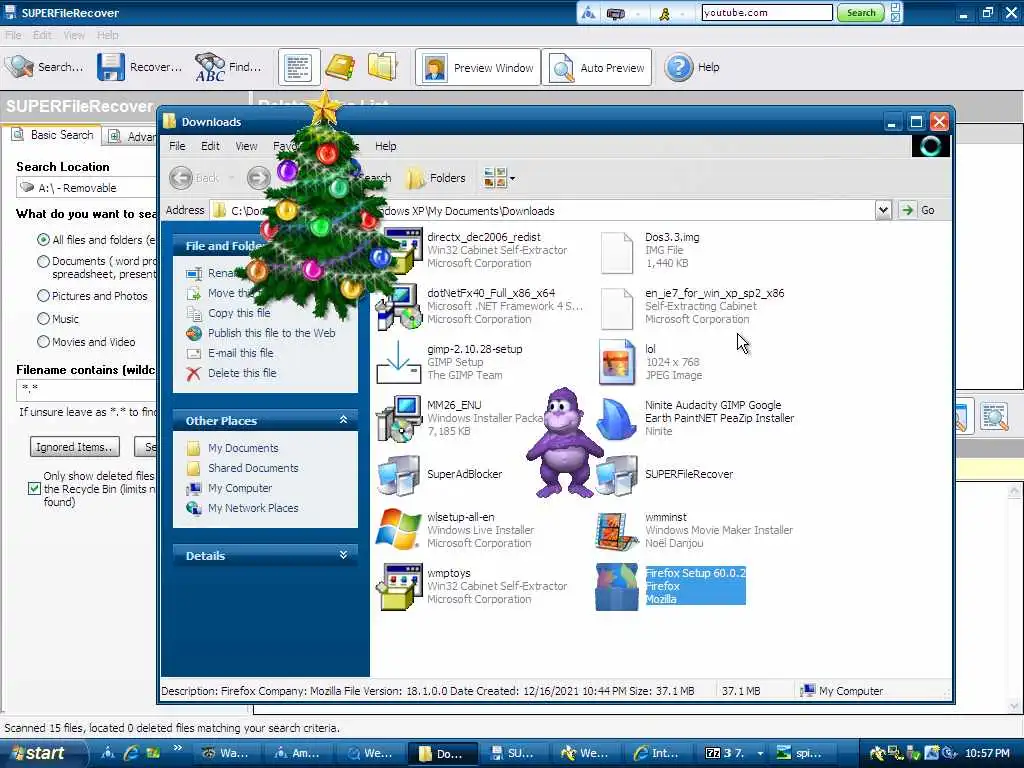Click the yellow book toolbar icon
The image size is (1024, 768).
340,67
